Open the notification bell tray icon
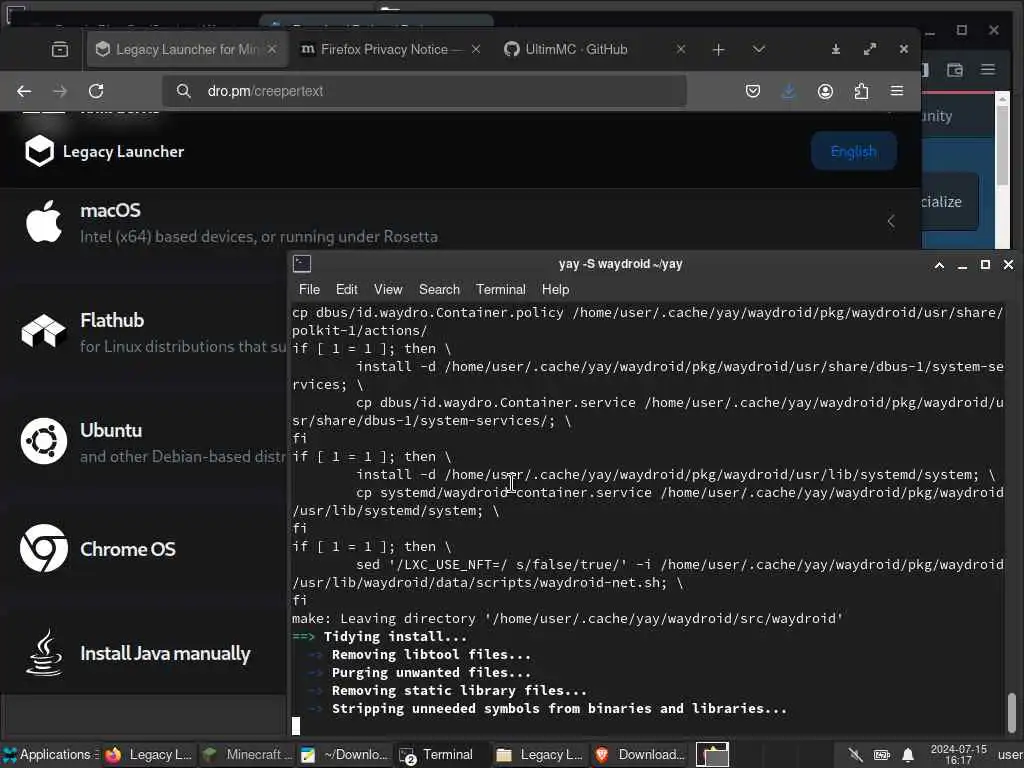This screenshot has width=1024, height=768. point(908,756)
